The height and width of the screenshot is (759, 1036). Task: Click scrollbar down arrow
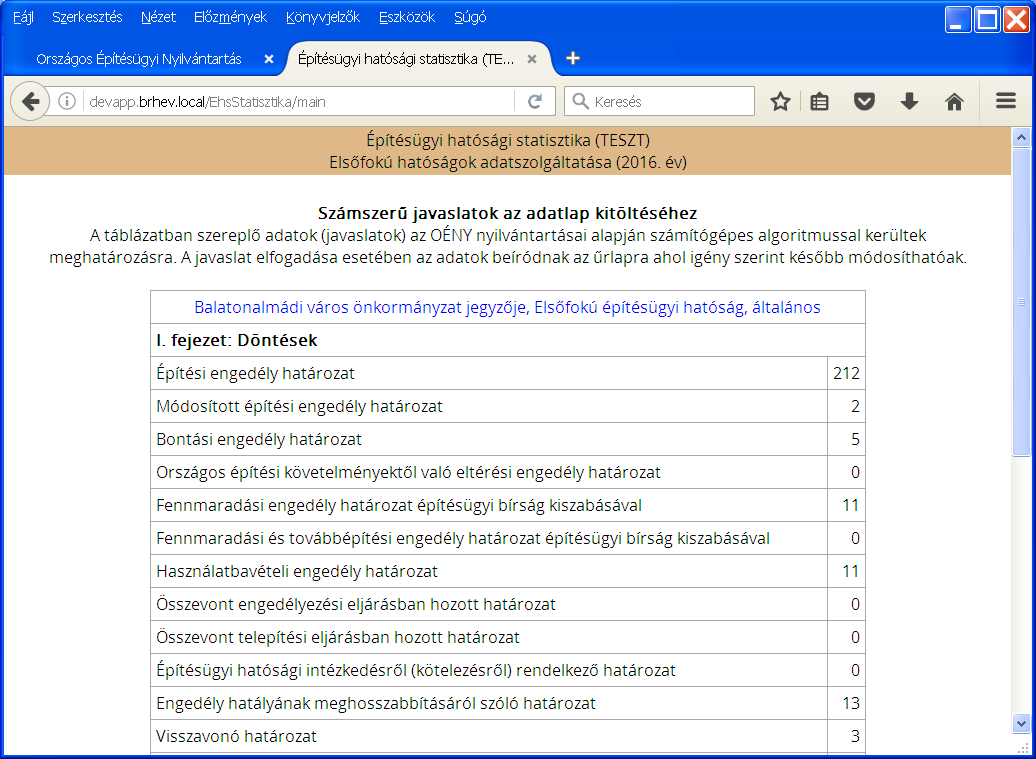tap(1021, 724)
